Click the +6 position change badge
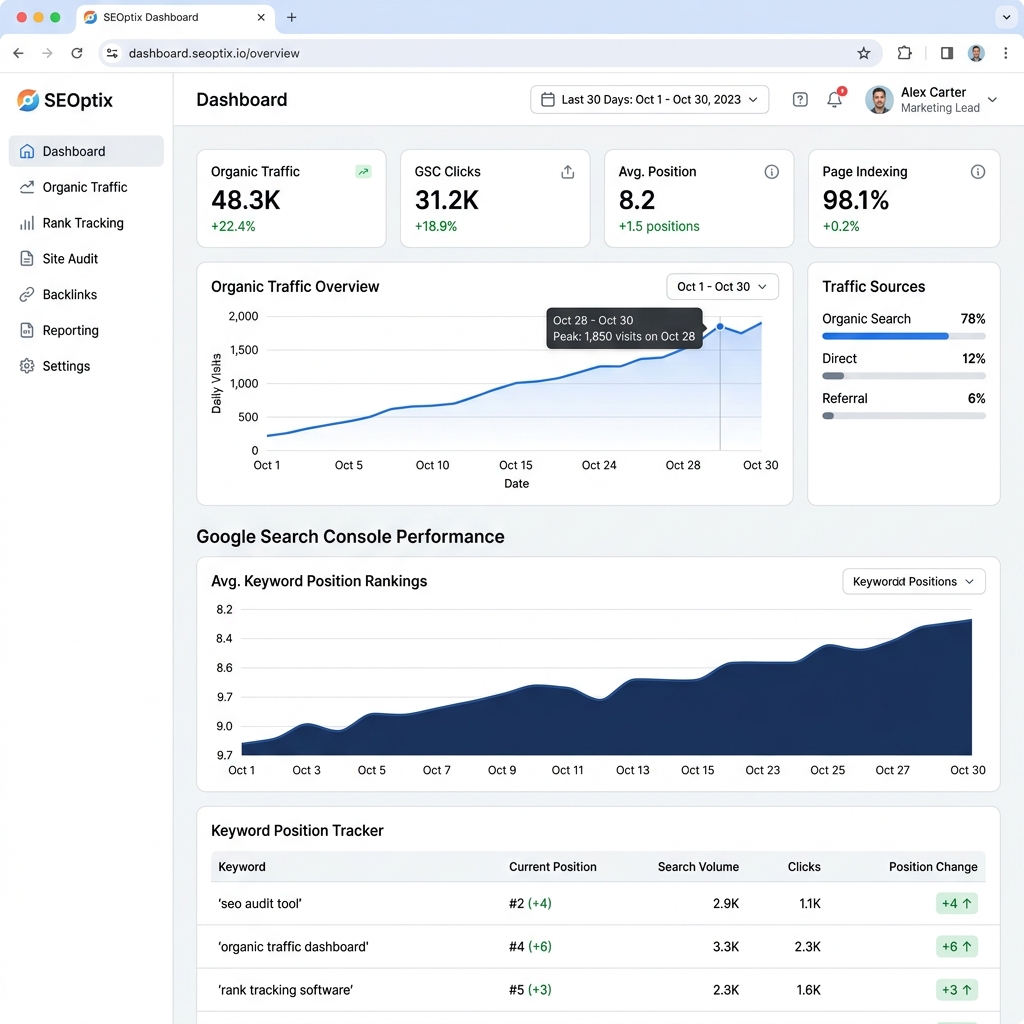The image size is (1024, 1024). tap(957, 946)
